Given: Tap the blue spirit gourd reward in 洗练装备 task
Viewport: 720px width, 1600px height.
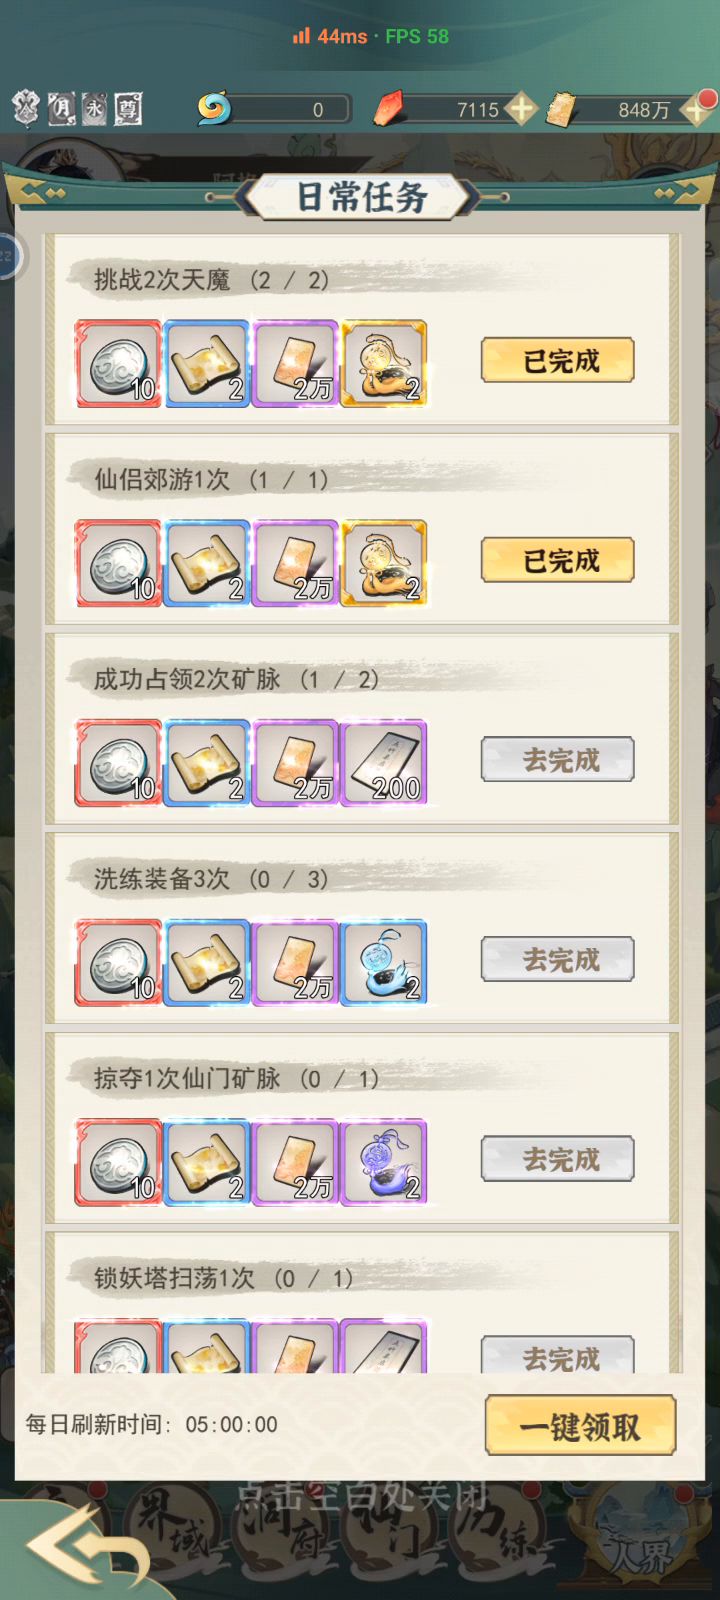Looking at the screenshot, I should (384, 963).
